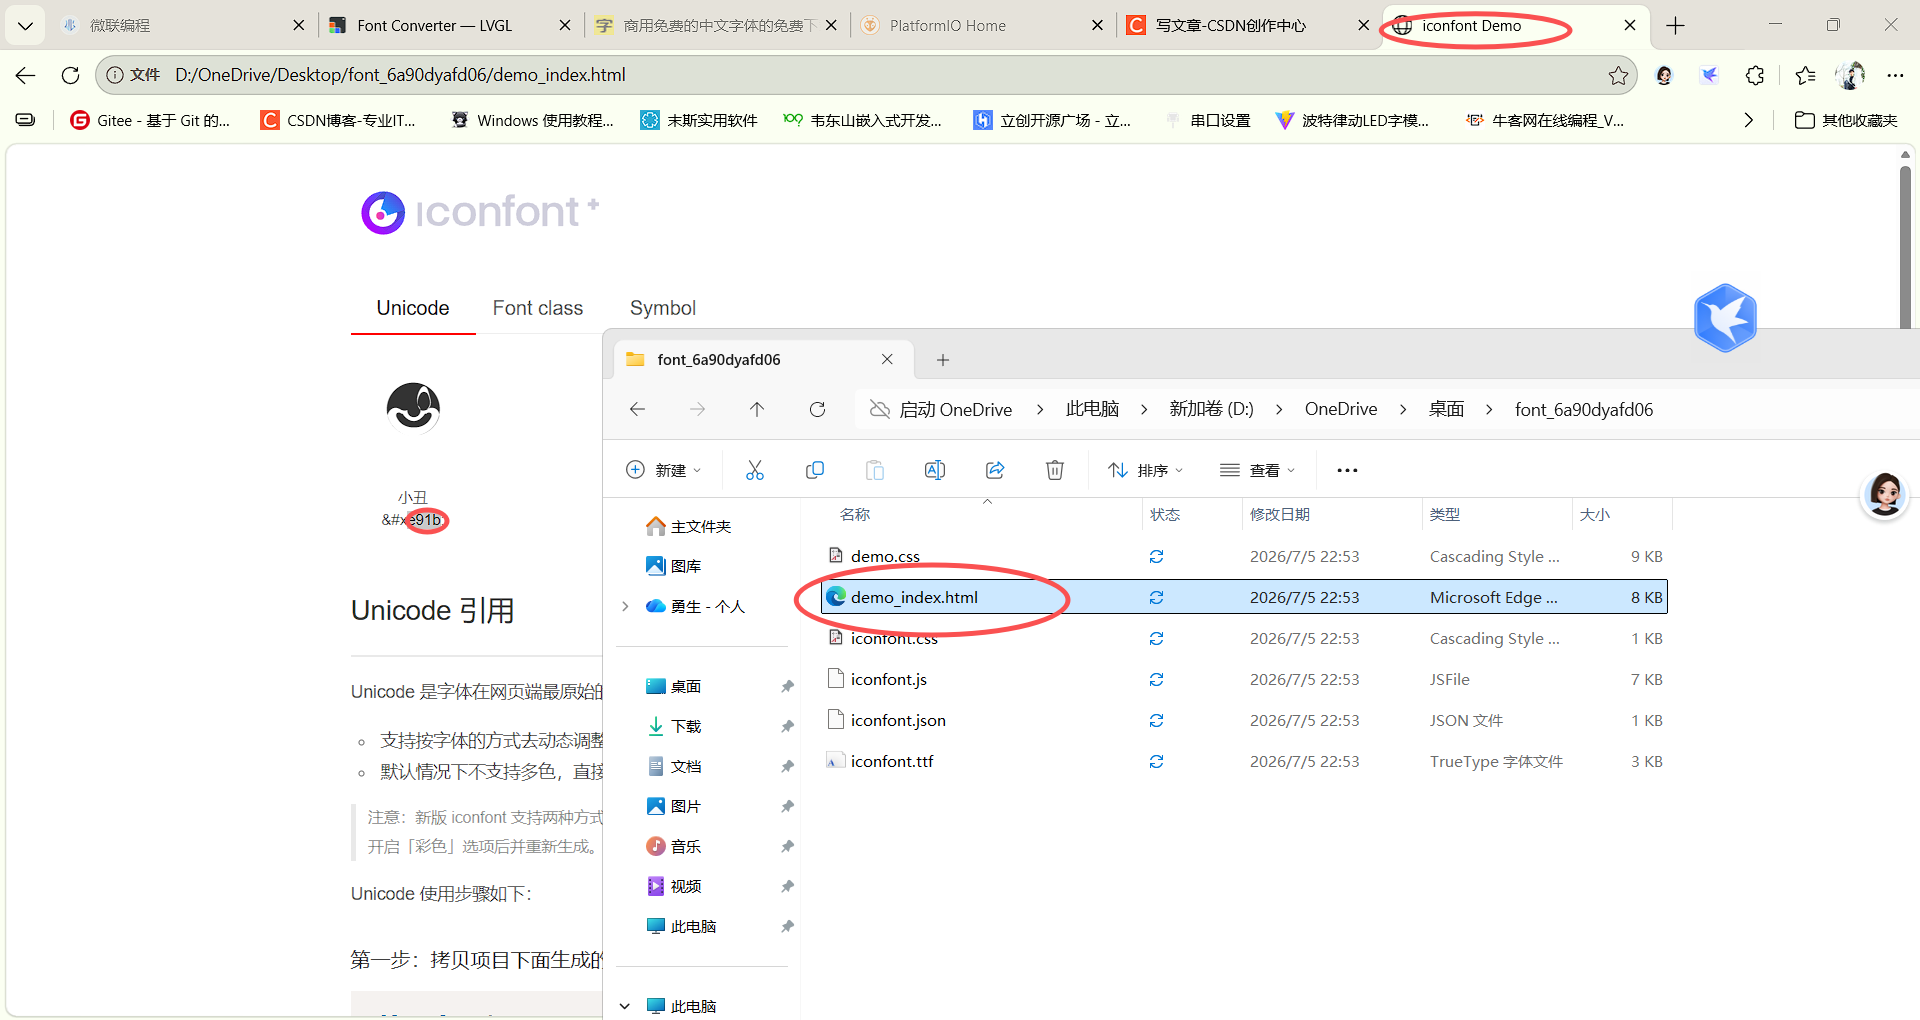Favorite this page with the star icon
Screen dimensions: 1920x1020
[x=1618, y=75]
